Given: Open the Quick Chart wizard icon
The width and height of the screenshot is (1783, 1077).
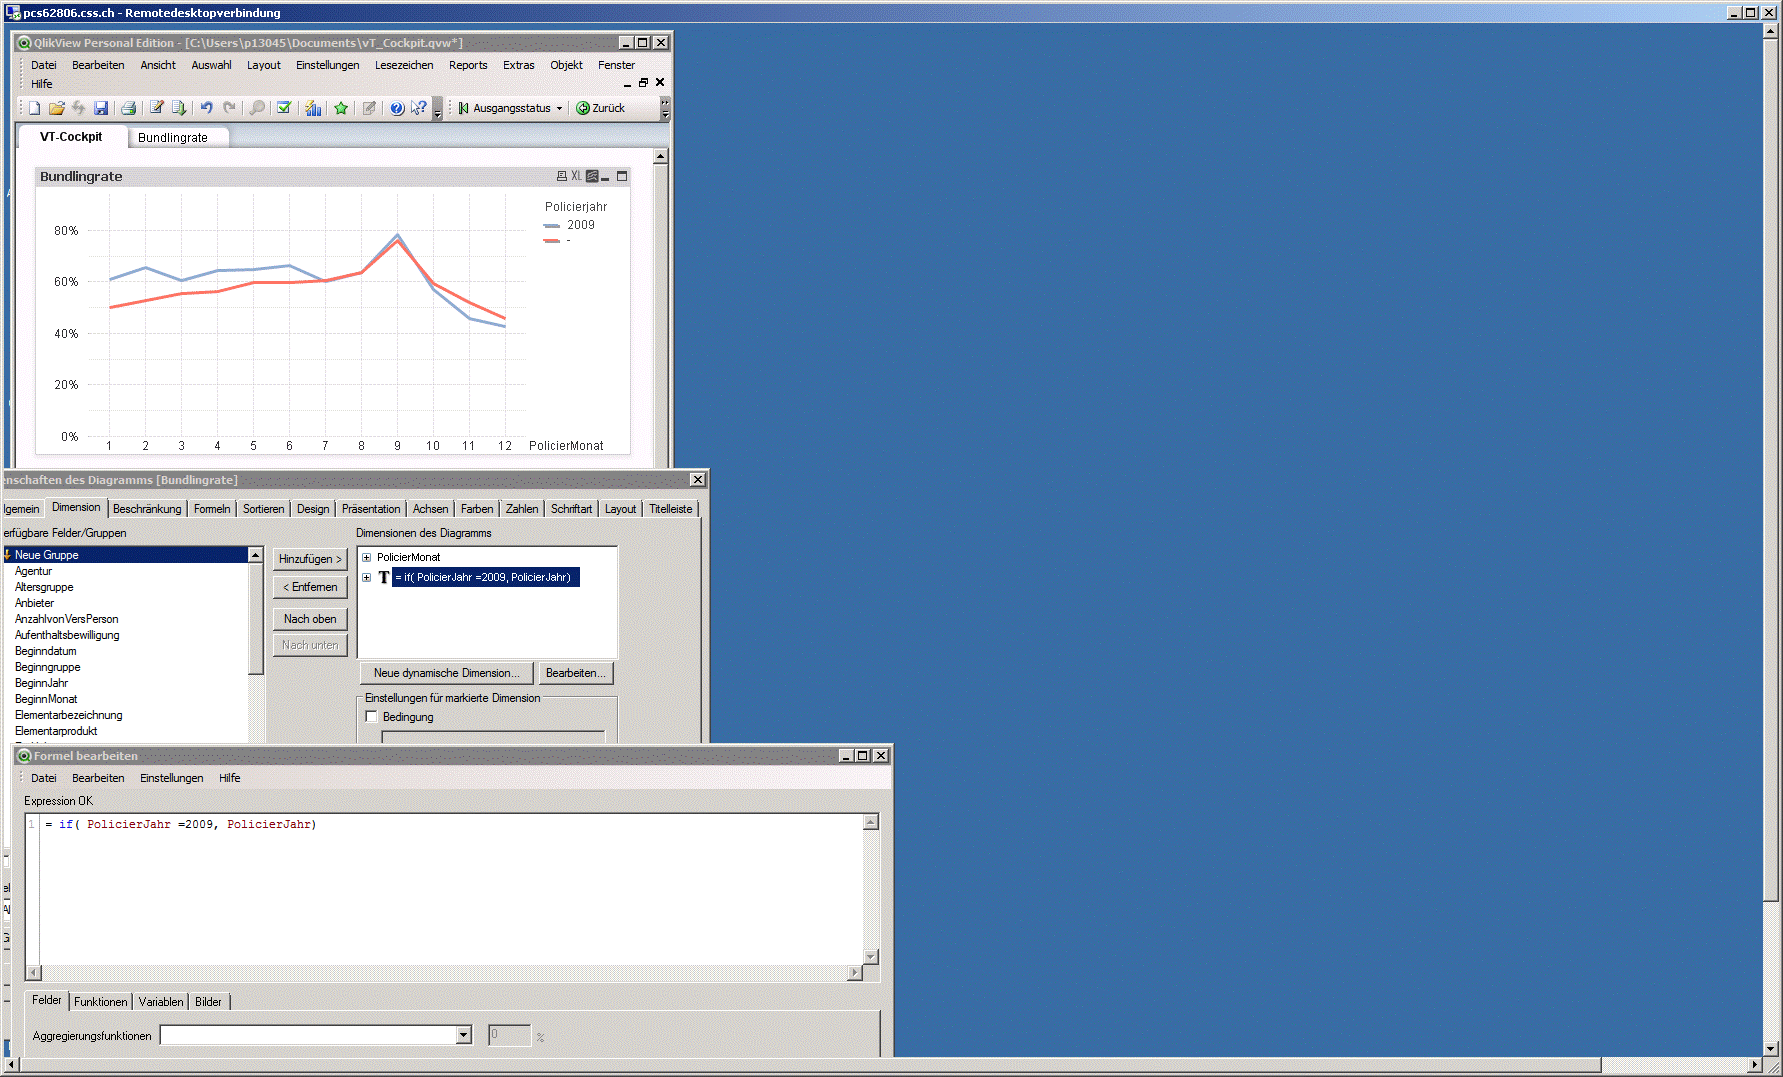Looking at the screenshot, I should point(313,108).
